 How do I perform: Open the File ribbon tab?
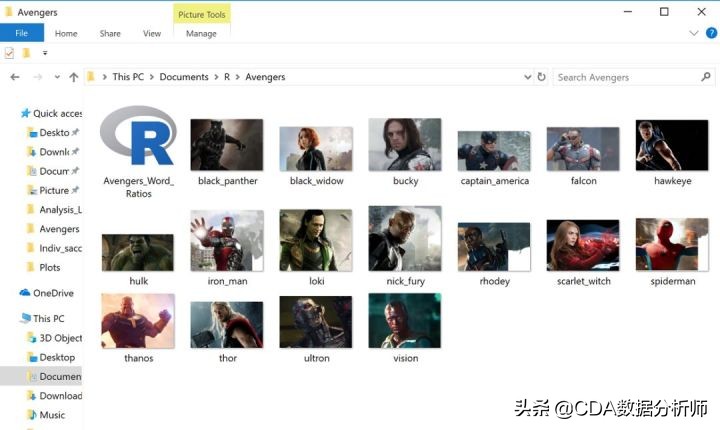(22, 33)
